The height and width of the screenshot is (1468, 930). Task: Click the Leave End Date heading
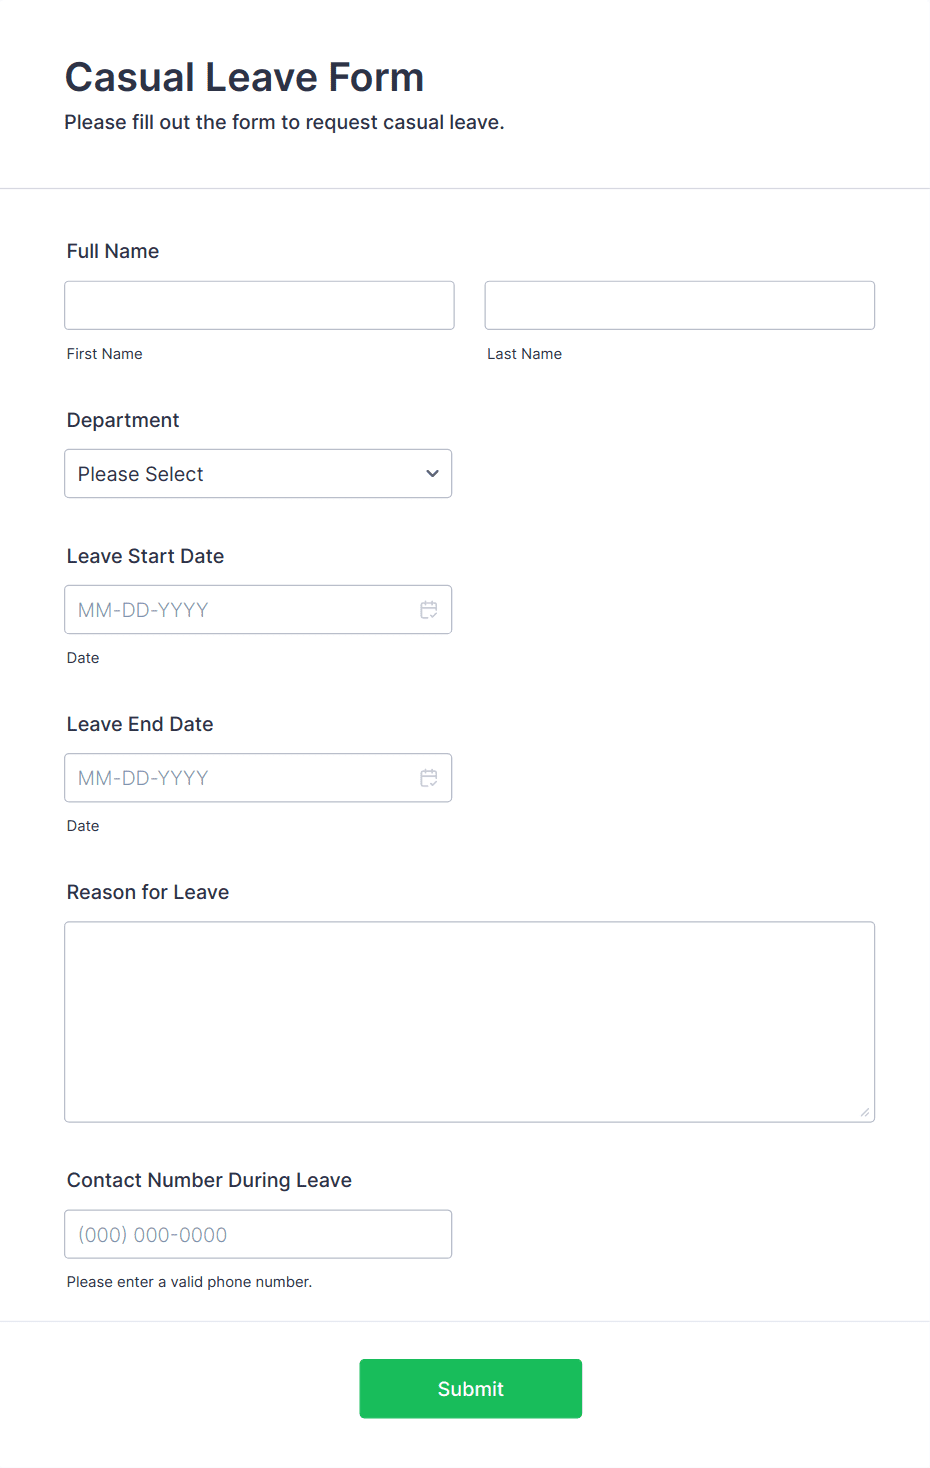point(139,723)
